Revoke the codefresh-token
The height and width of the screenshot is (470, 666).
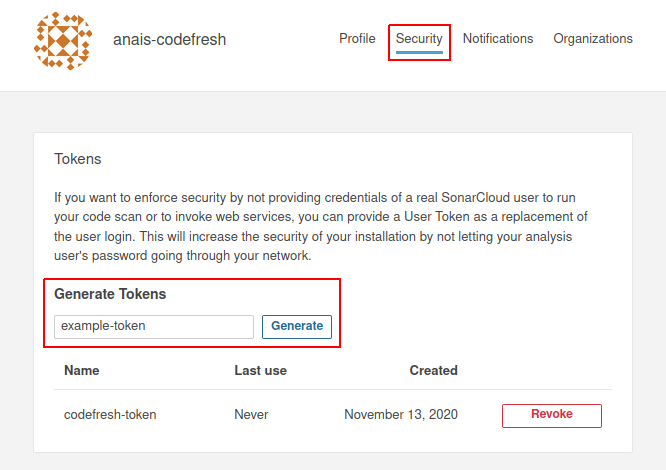click(x=551, y=415)
